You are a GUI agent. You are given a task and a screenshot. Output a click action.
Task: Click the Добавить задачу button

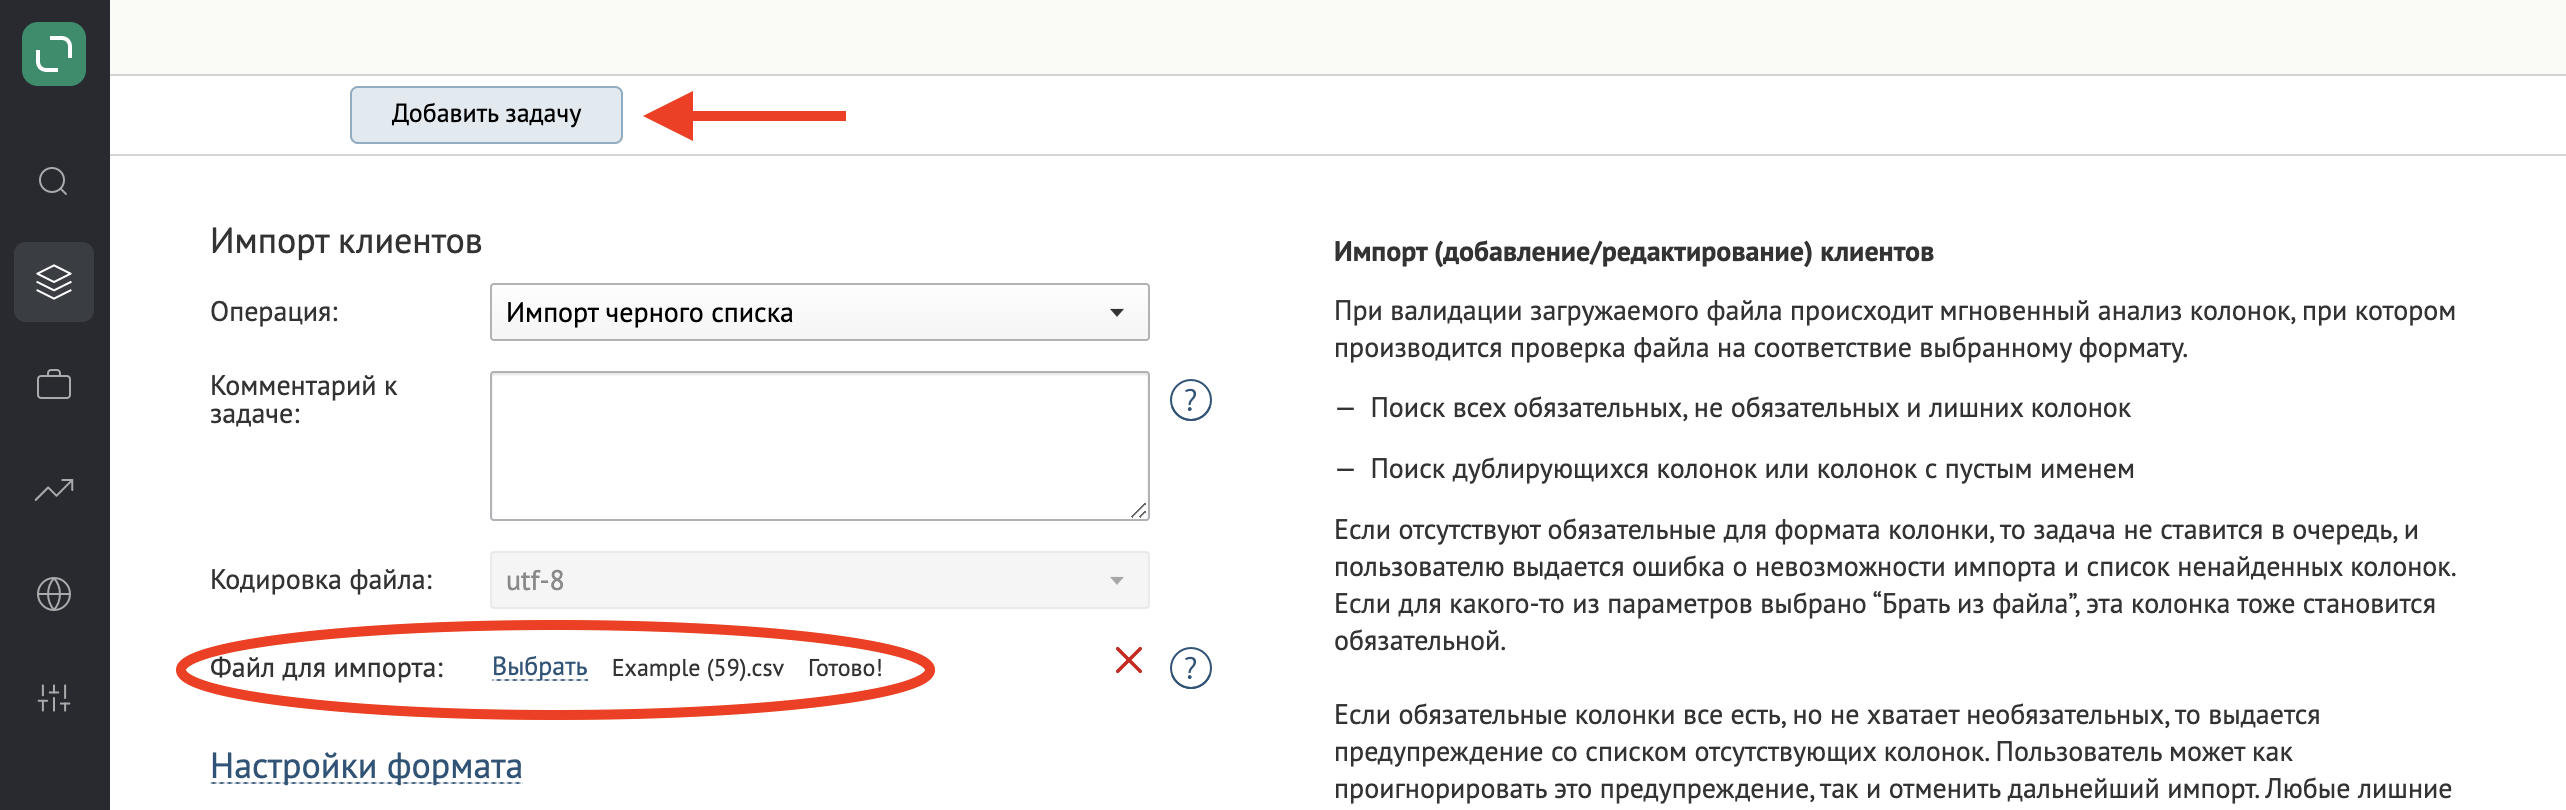click(x=486, y=115)
